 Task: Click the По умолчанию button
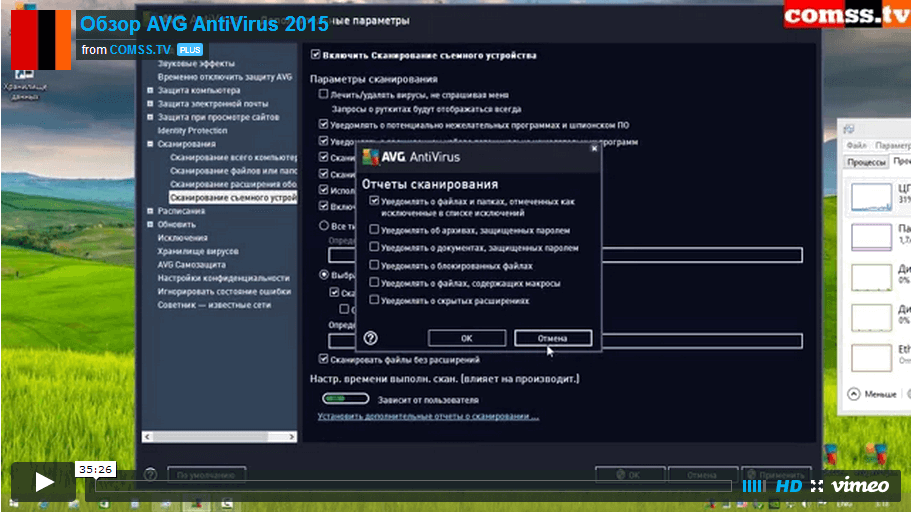[206, 475]
